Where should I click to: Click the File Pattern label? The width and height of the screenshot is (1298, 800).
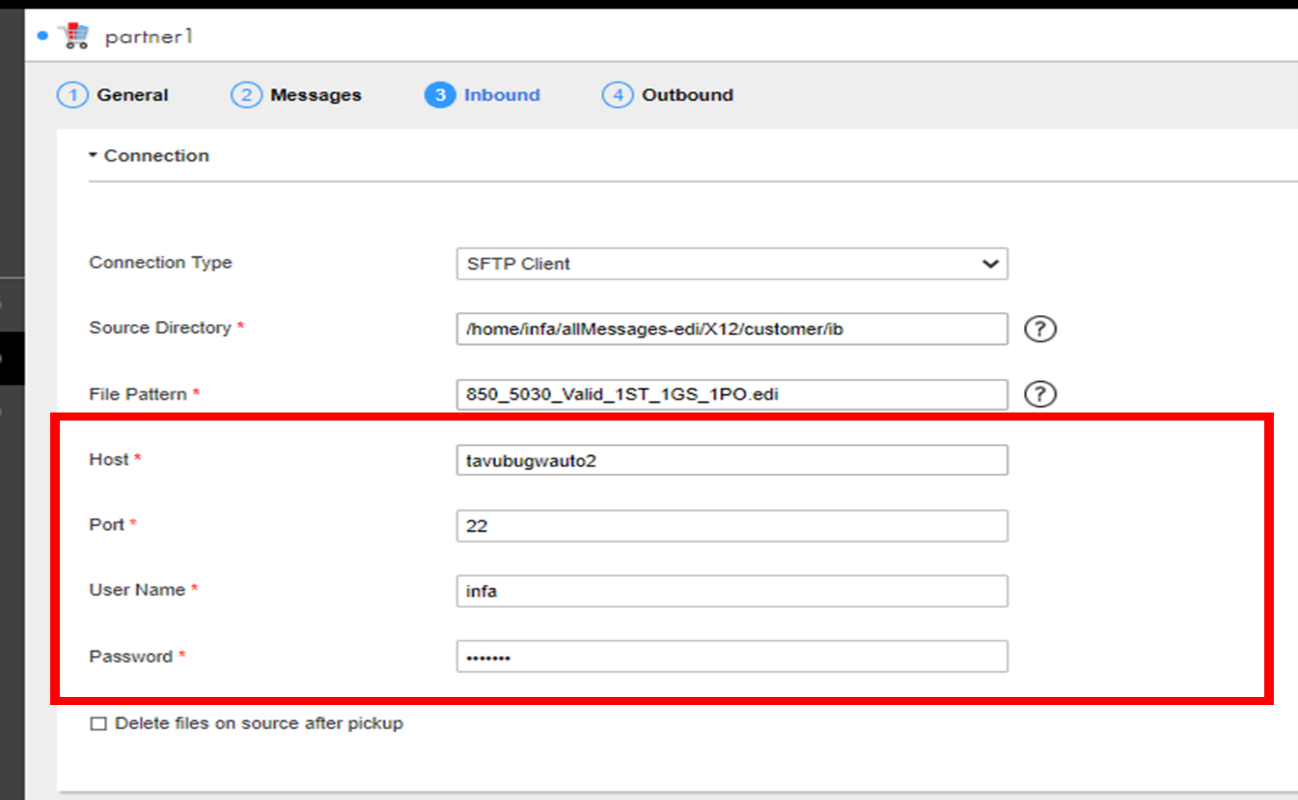(x=138, y=394)
